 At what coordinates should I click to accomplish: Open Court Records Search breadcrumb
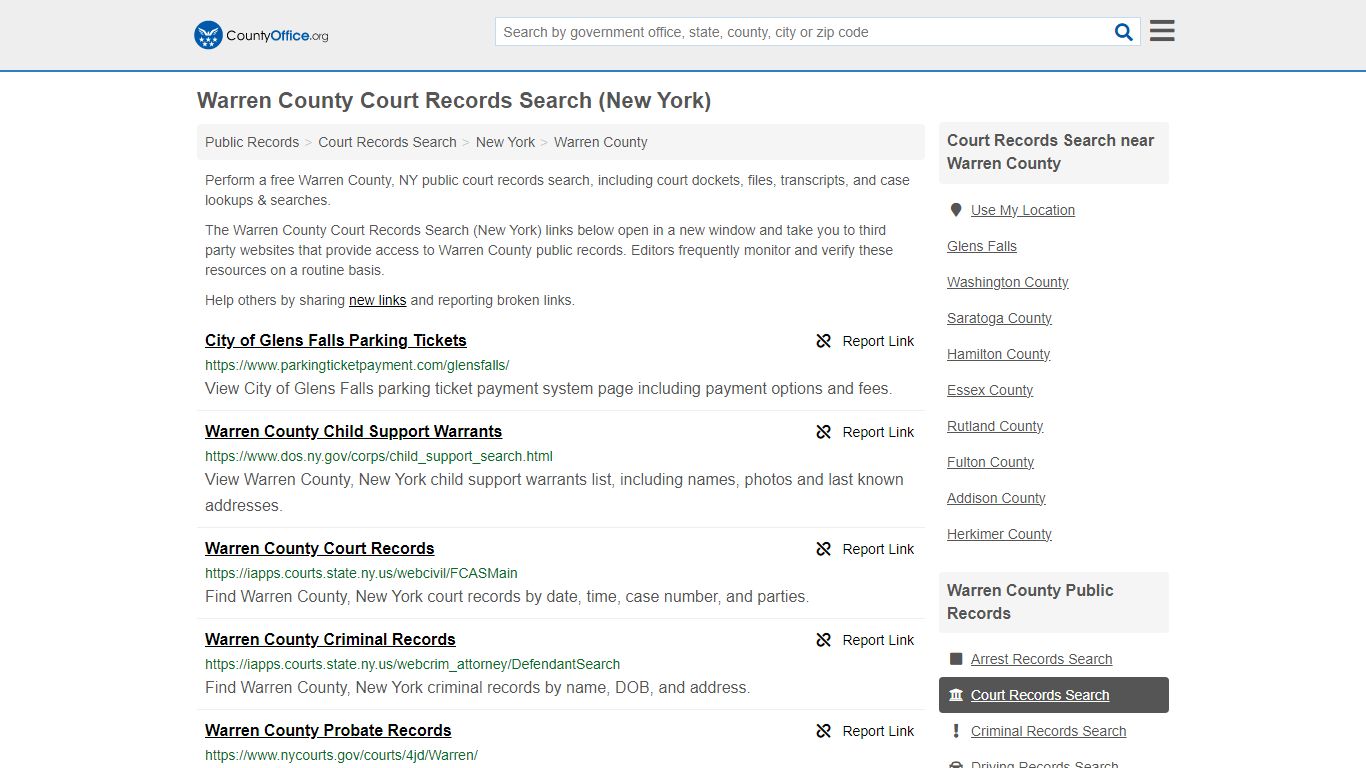(387, 142)
